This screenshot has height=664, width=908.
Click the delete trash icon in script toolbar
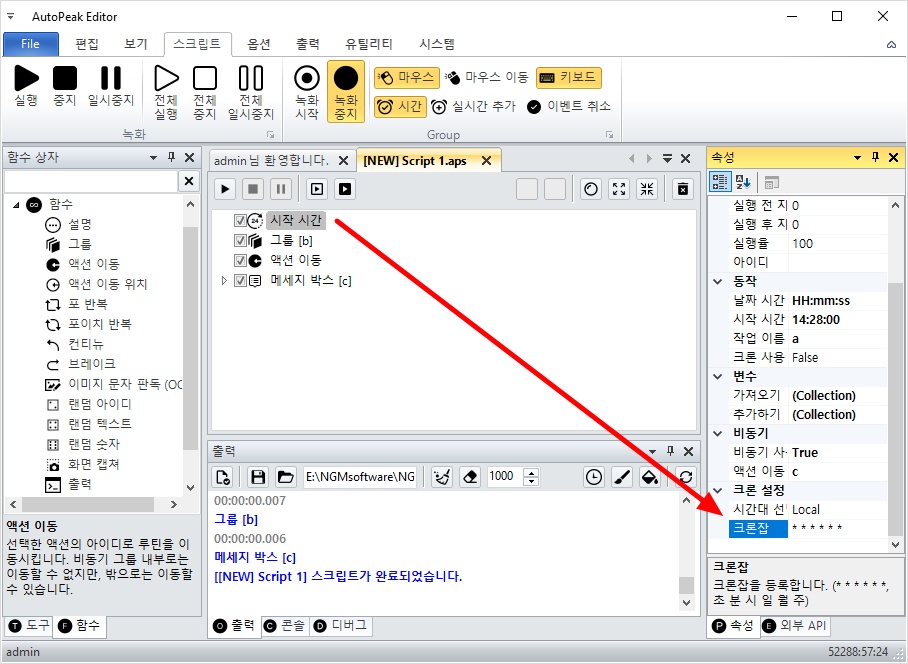[x=683, y=189]
